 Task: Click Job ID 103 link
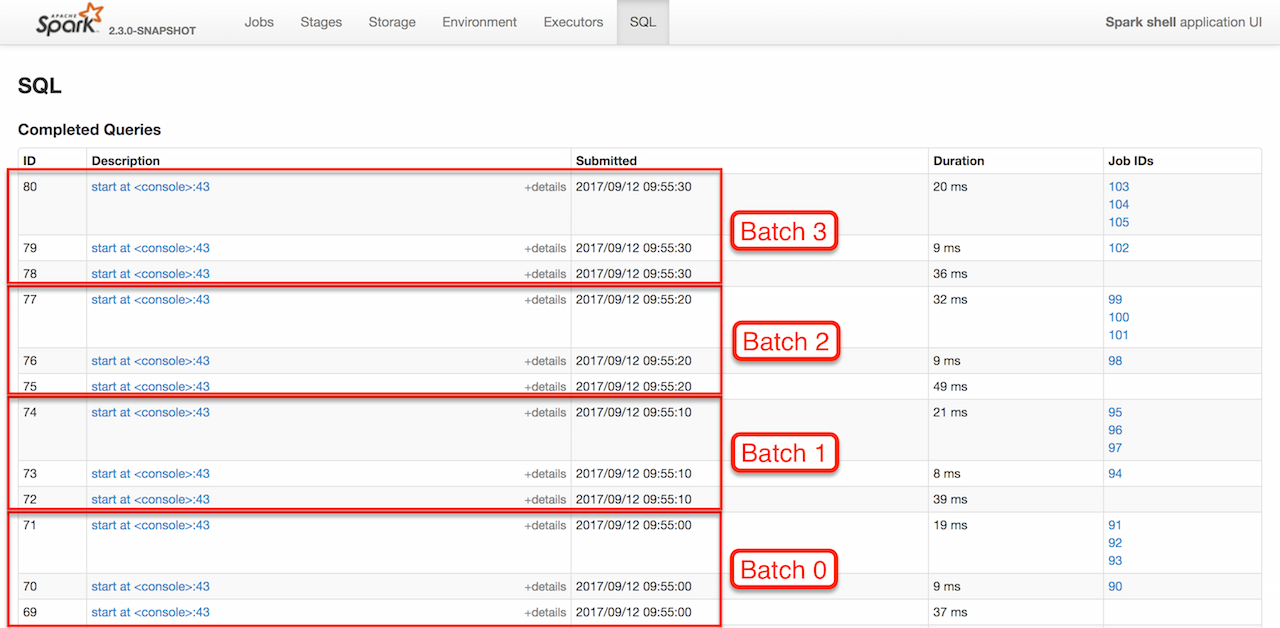click(x=1118, y=187)
